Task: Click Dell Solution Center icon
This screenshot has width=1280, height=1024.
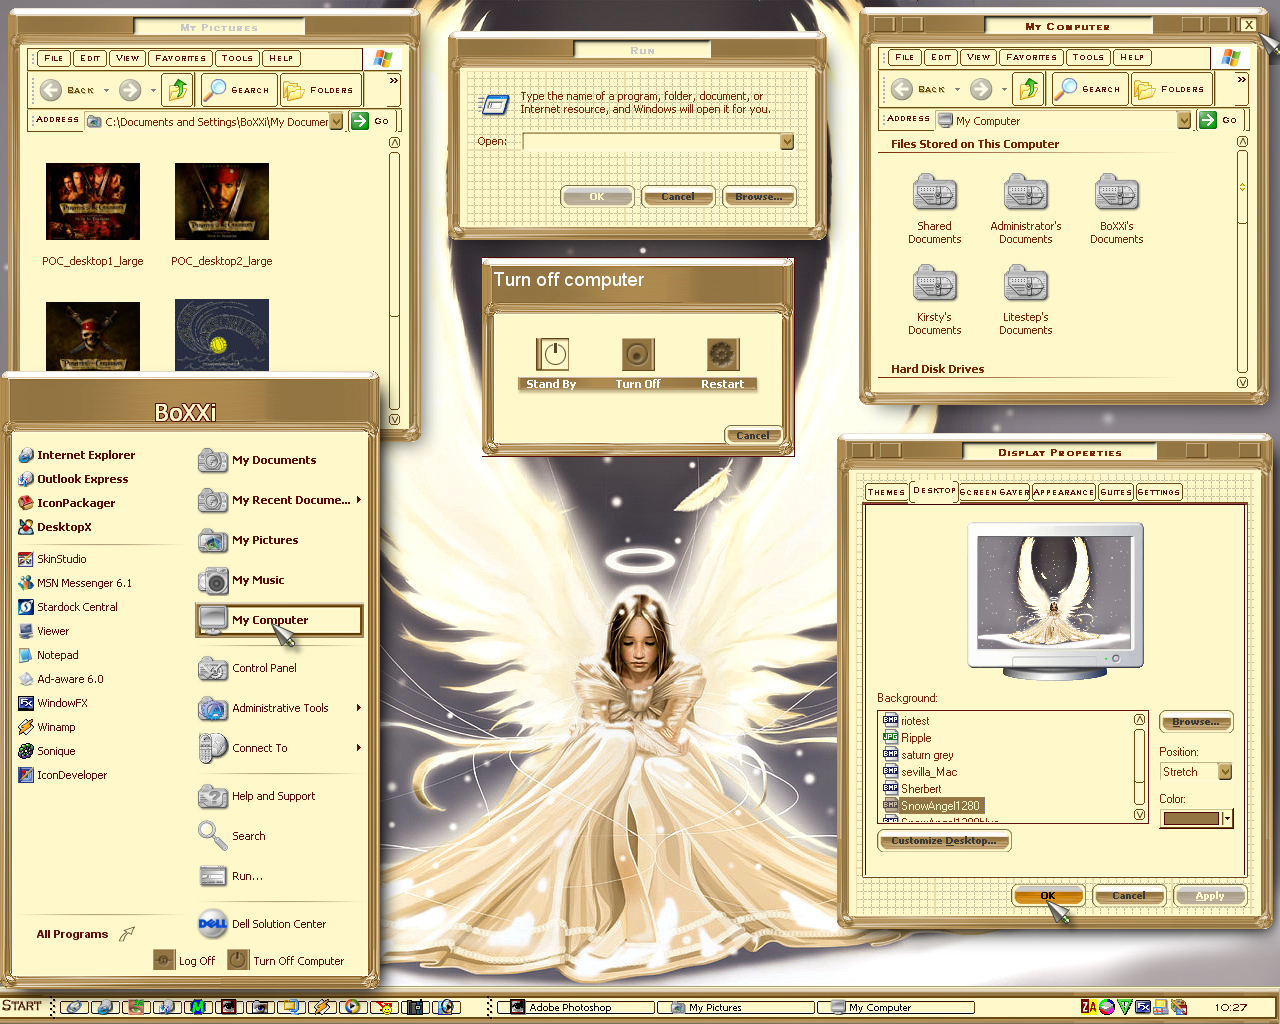Action: (212, 924)
